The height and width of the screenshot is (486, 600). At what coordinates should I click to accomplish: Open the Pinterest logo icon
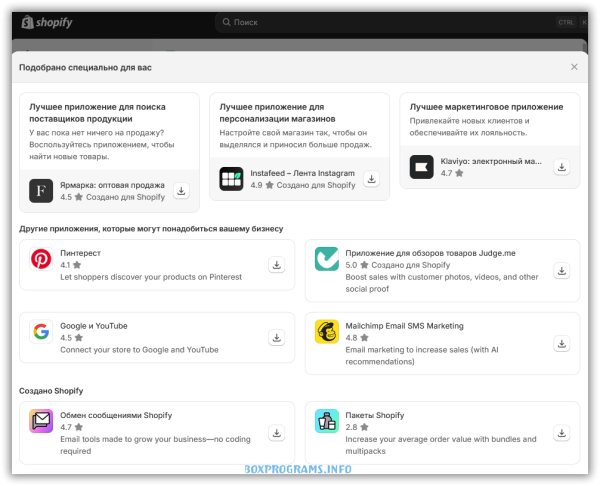coord(41,259)
